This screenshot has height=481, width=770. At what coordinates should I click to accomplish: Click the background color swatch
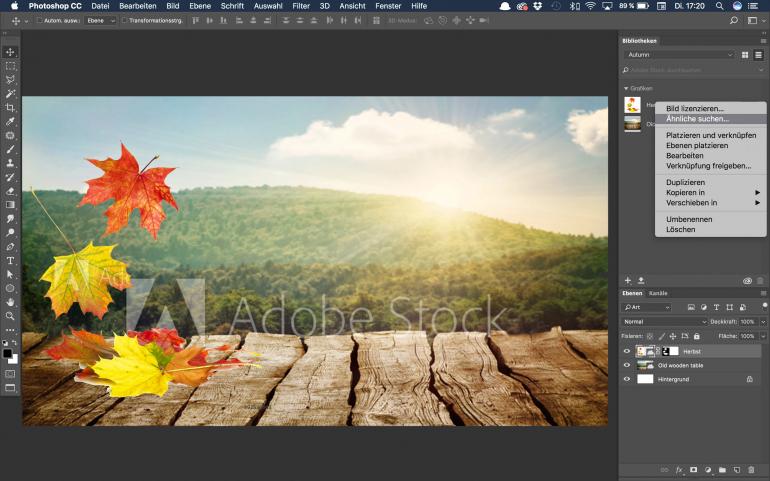click(x=15, y=361)
